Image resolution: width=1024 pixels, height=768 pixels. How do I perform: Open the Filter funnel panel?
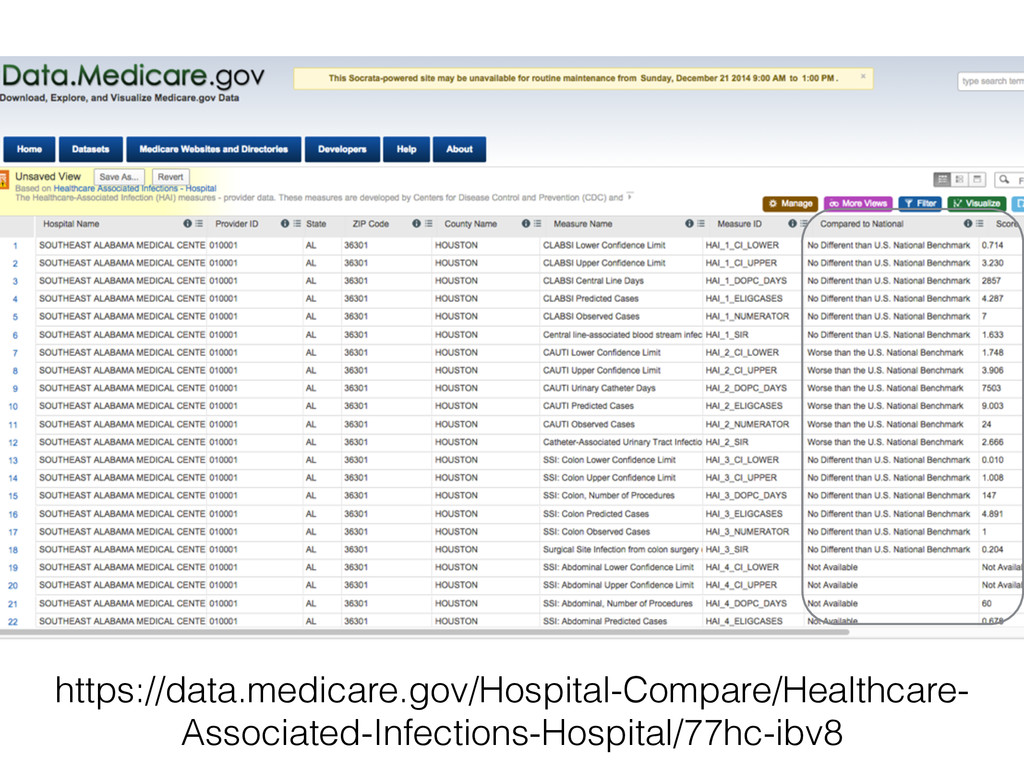(920, 203)
